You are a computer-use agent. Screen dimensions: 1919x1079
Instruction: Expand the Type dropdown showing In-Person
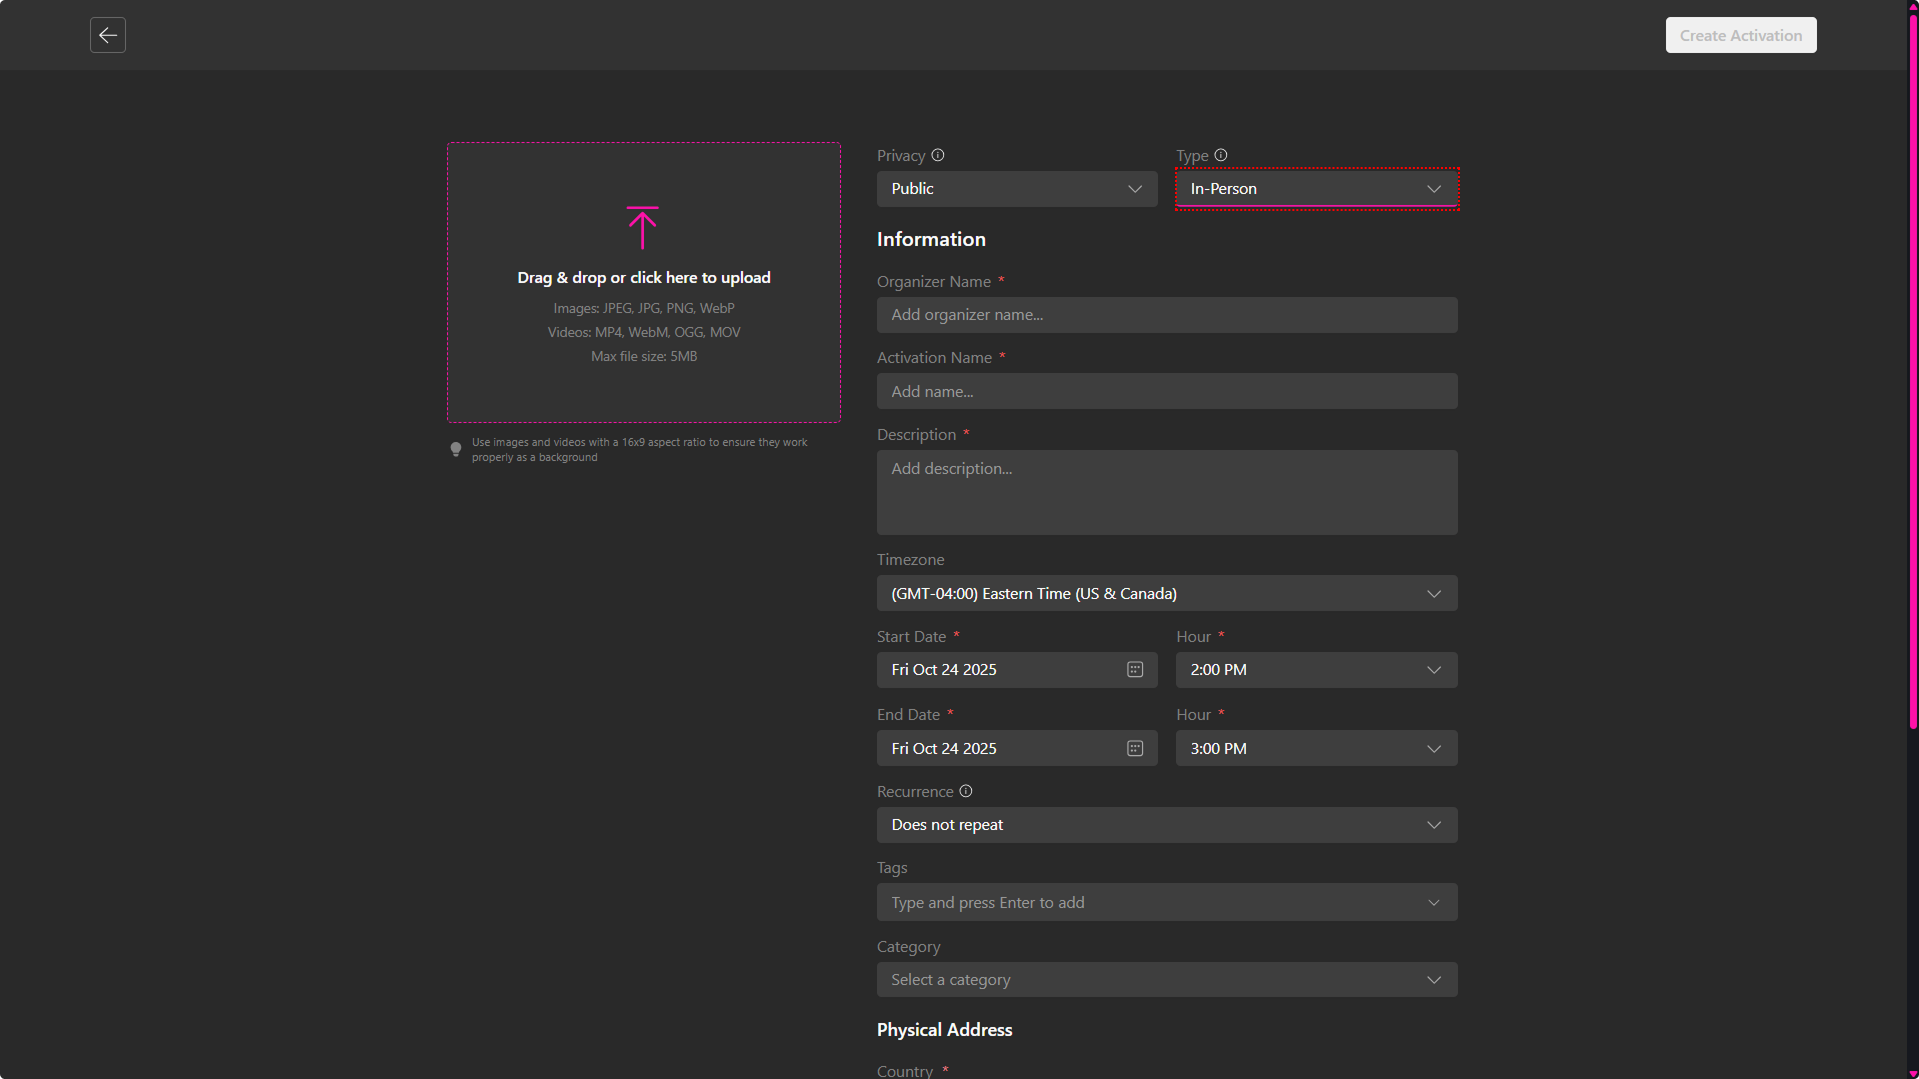click(1316, 189)
